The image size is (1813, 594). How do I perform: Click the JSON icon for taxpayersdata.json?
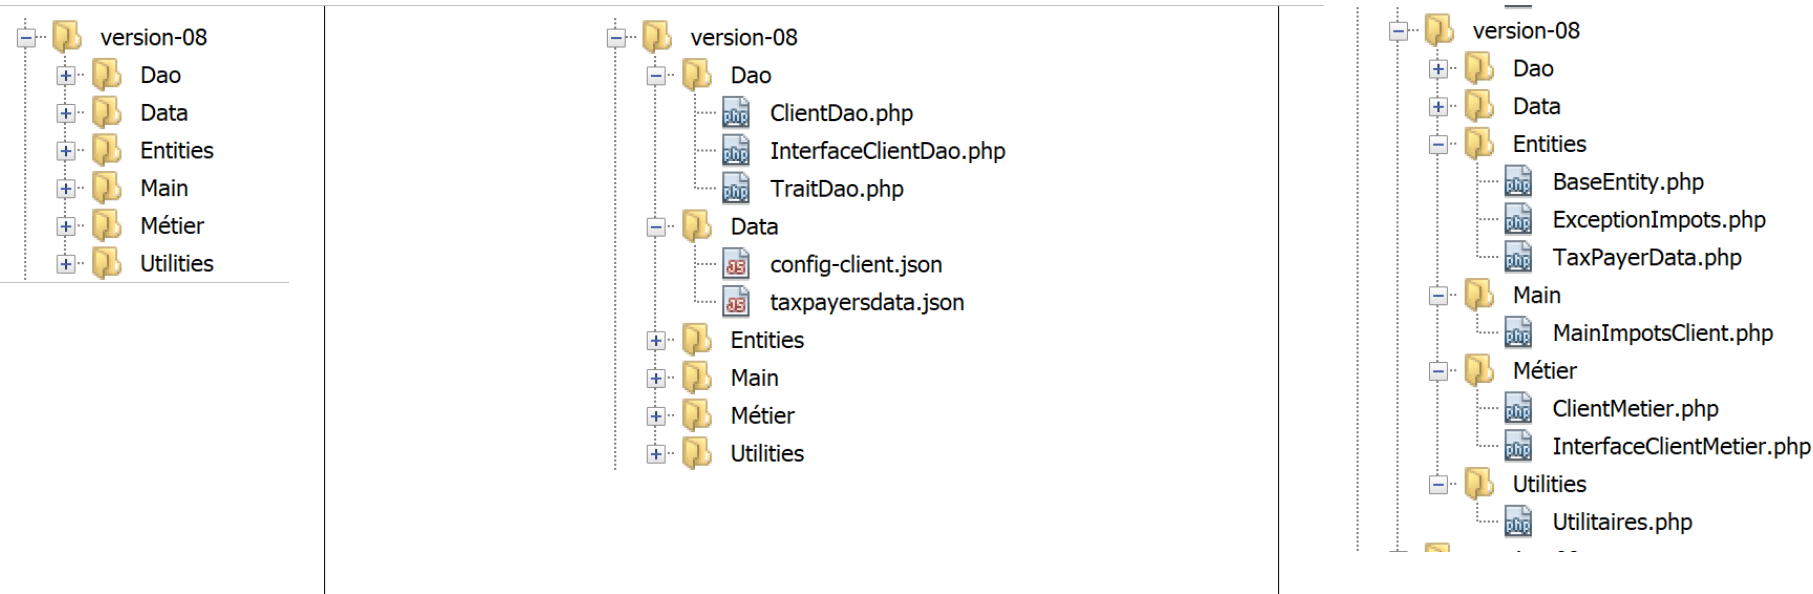pos(735,303)
